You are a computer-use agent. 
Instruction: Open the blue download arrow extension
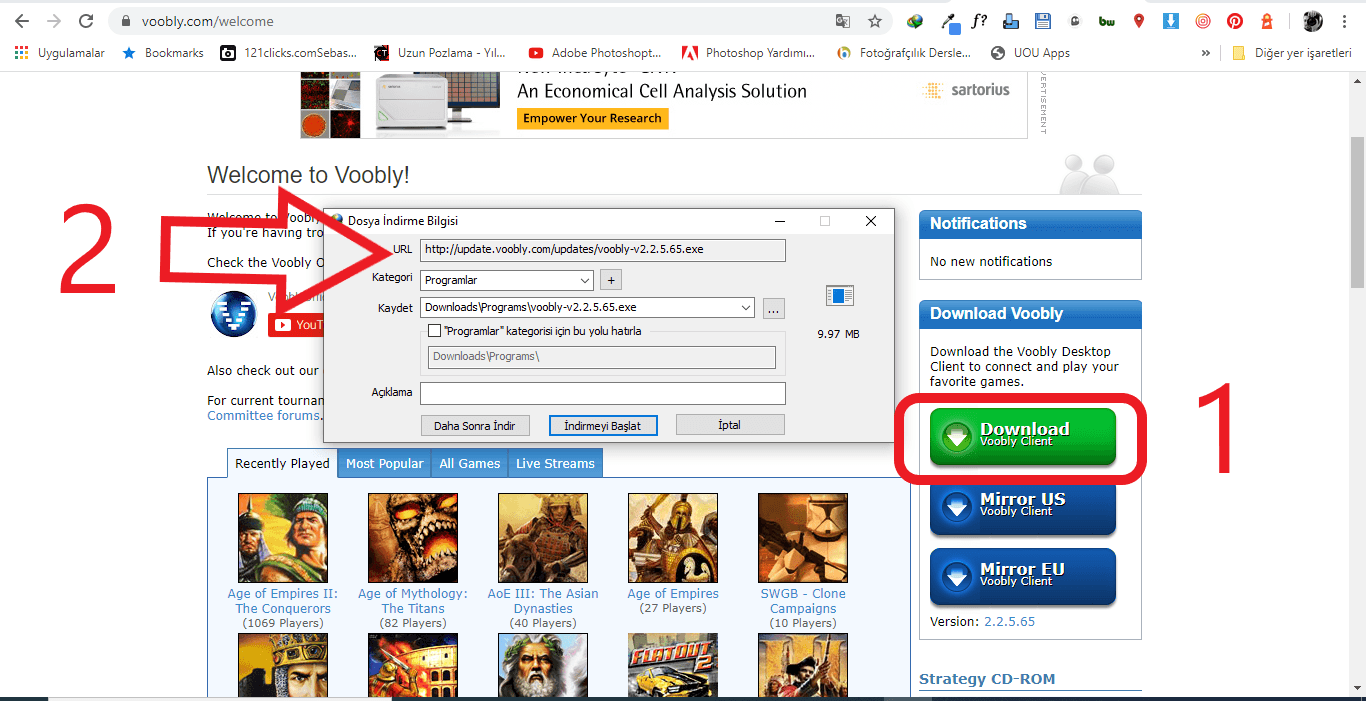click(1171, 21)
